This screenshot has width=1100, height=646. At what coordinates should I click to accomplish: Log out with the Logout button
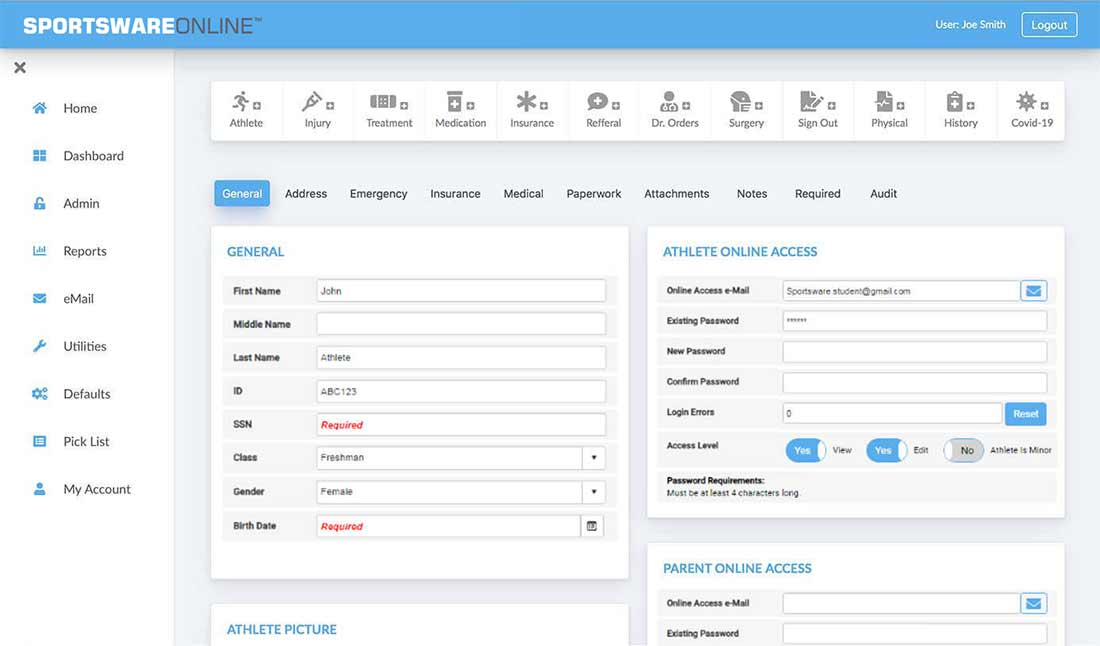coord(1049,24)
